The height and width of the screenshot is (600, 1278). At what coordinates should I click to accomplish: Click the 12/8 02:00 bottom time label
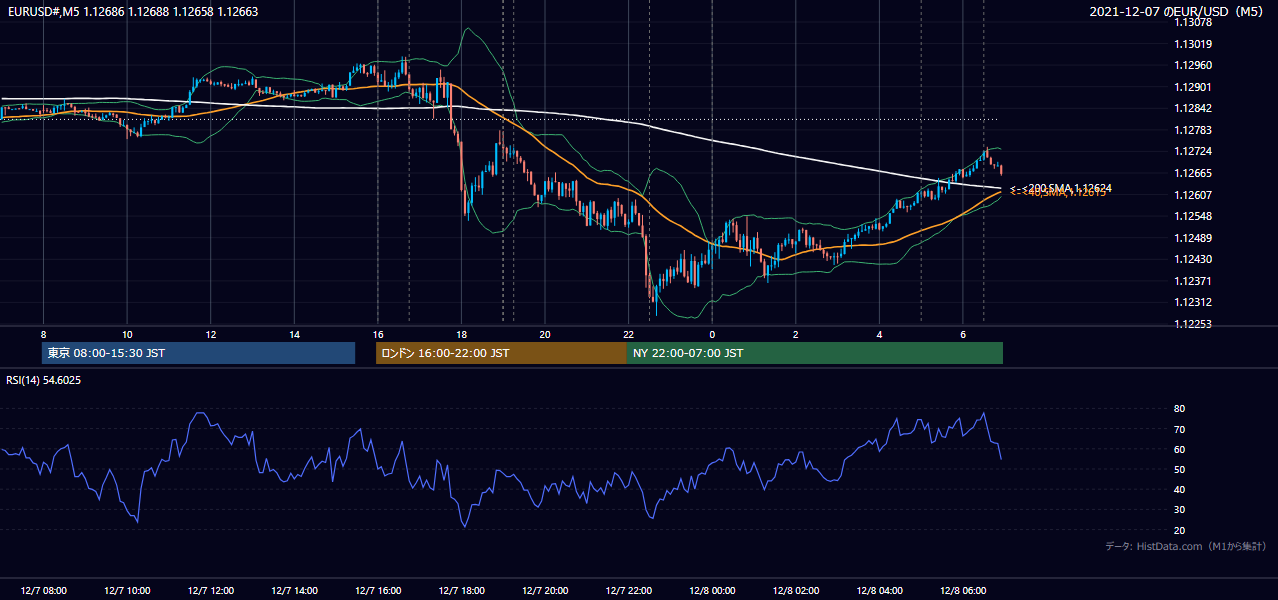796,590
